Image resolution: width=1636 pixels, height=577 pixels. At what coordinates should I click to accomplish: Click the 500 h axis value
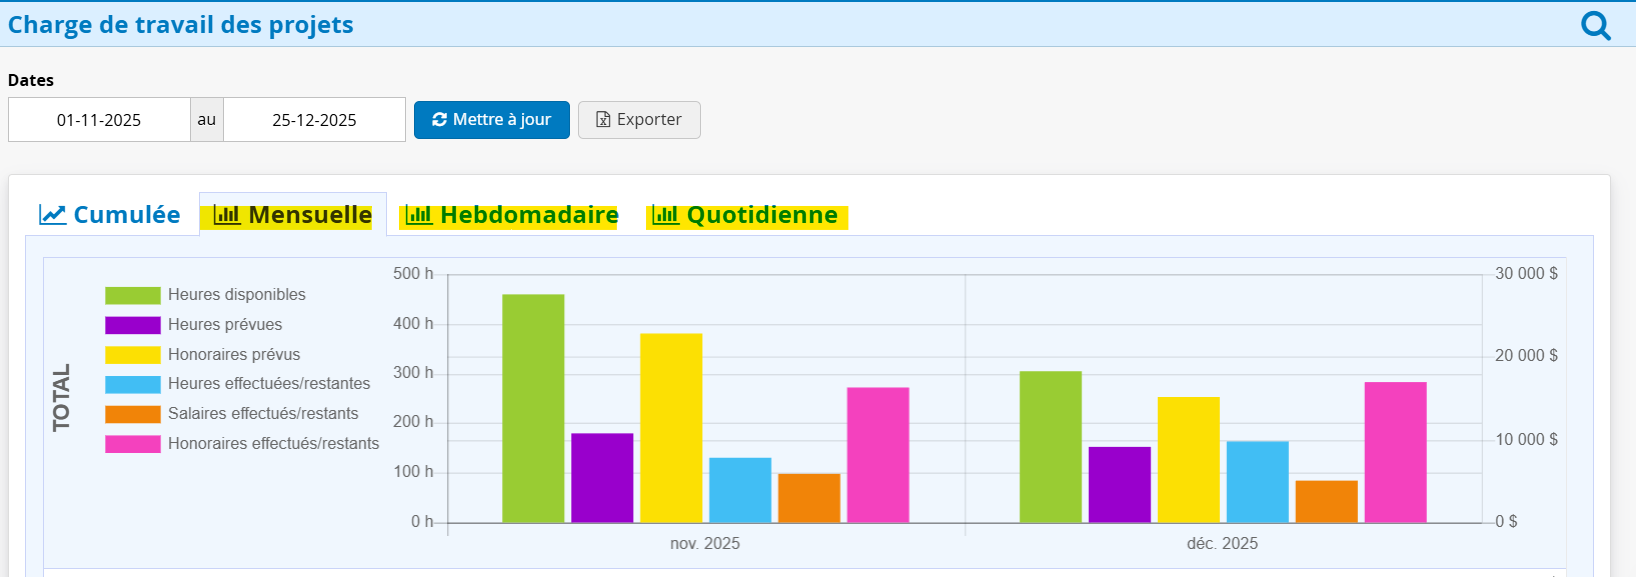(x=413, y=274)
